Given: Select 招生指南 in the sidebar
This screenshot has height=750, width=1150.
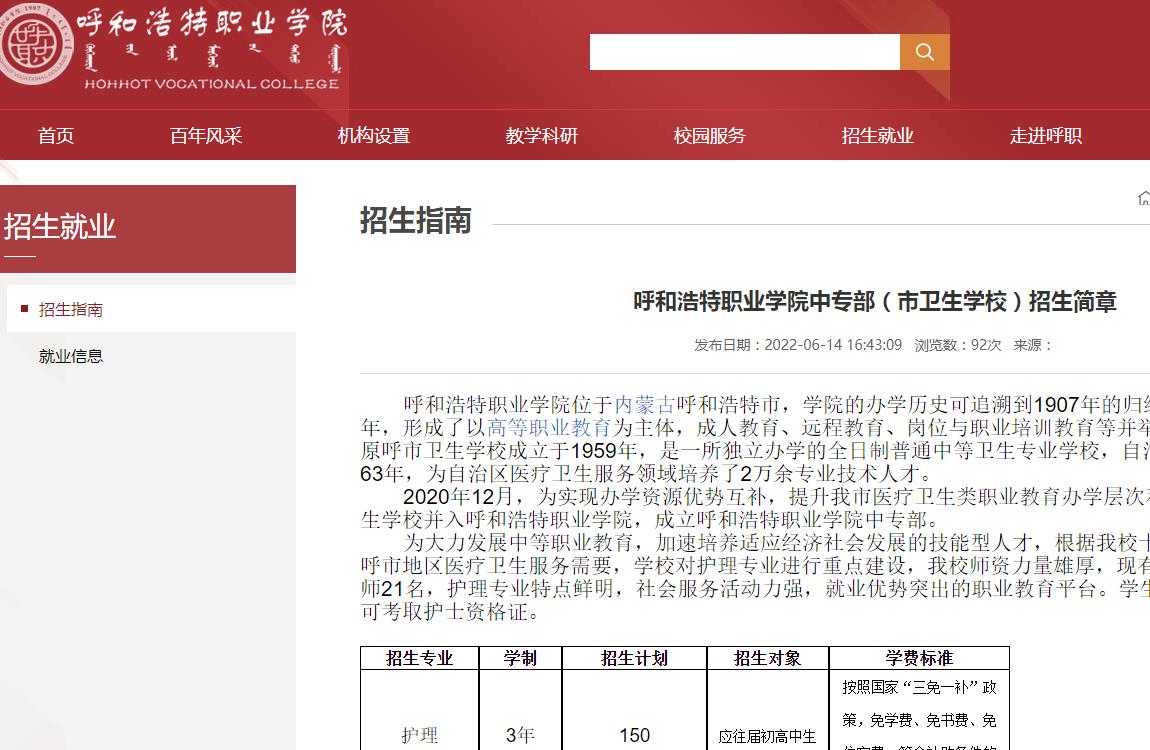Looking at the screenshot, I should tap(70, 309).
